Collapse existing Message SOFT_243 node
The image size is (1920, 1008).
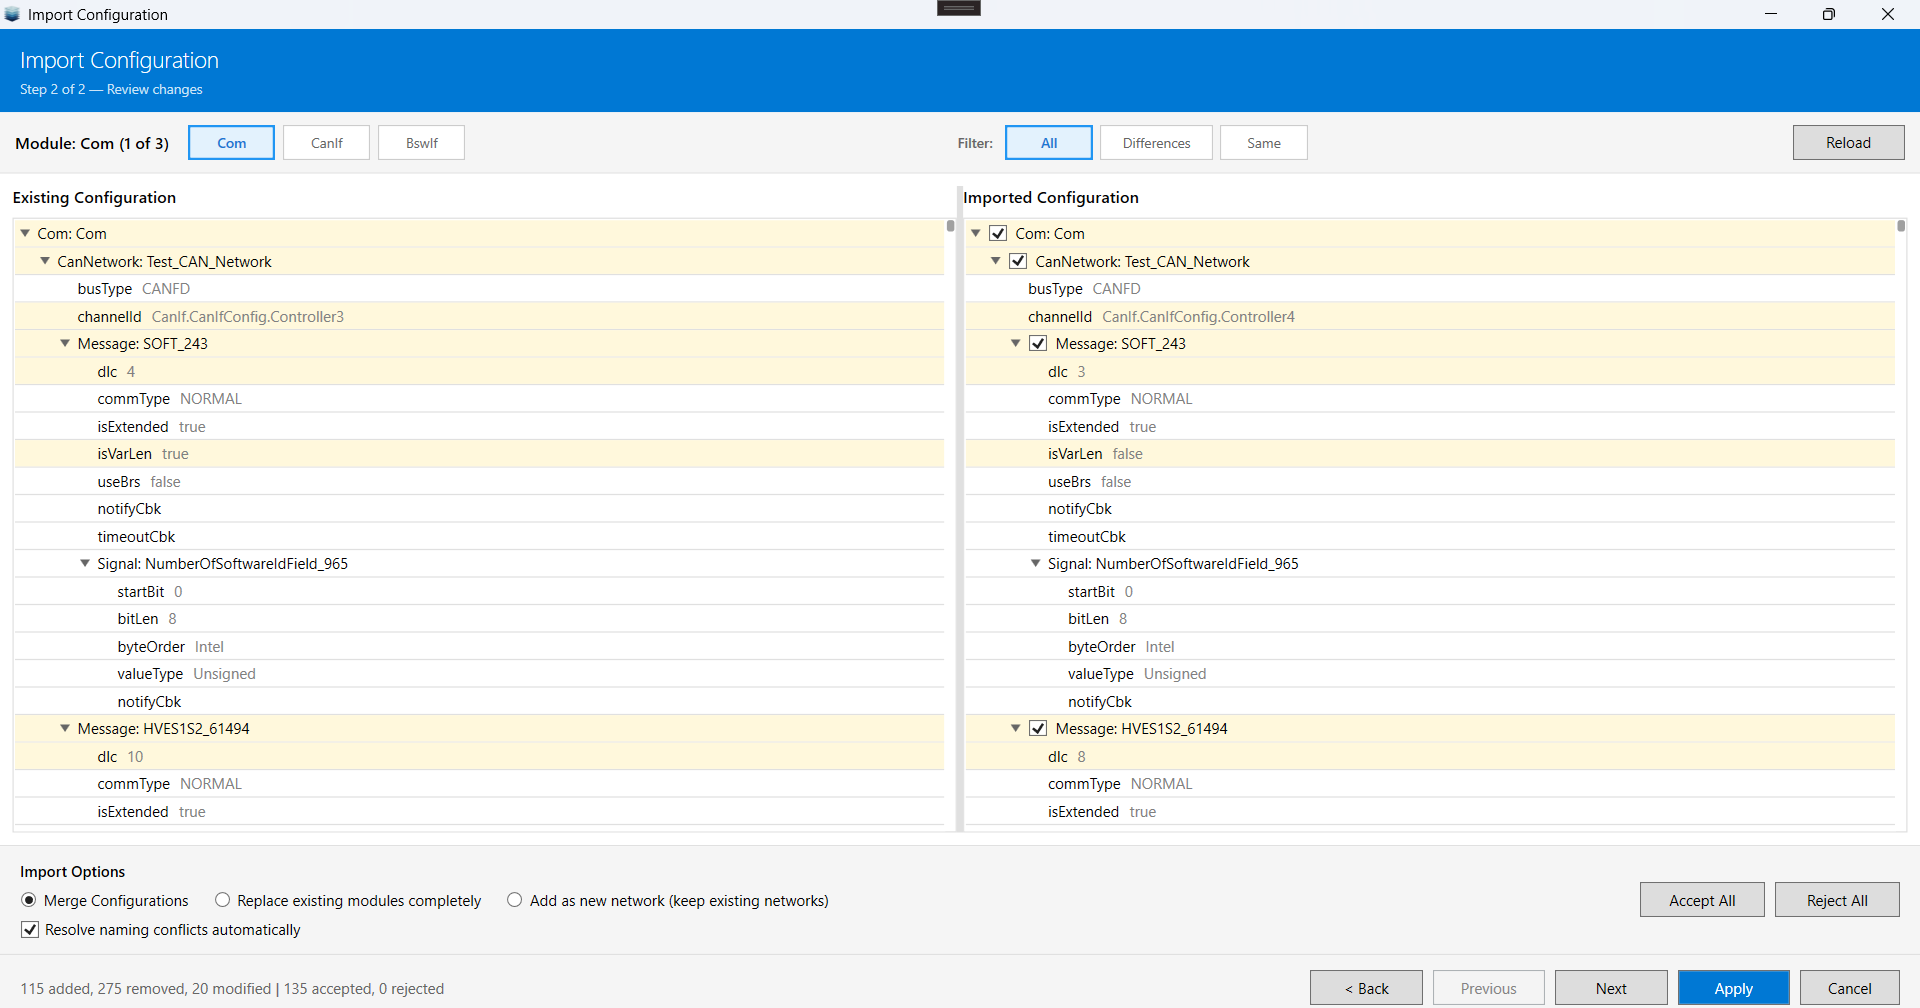coord(65,343)
